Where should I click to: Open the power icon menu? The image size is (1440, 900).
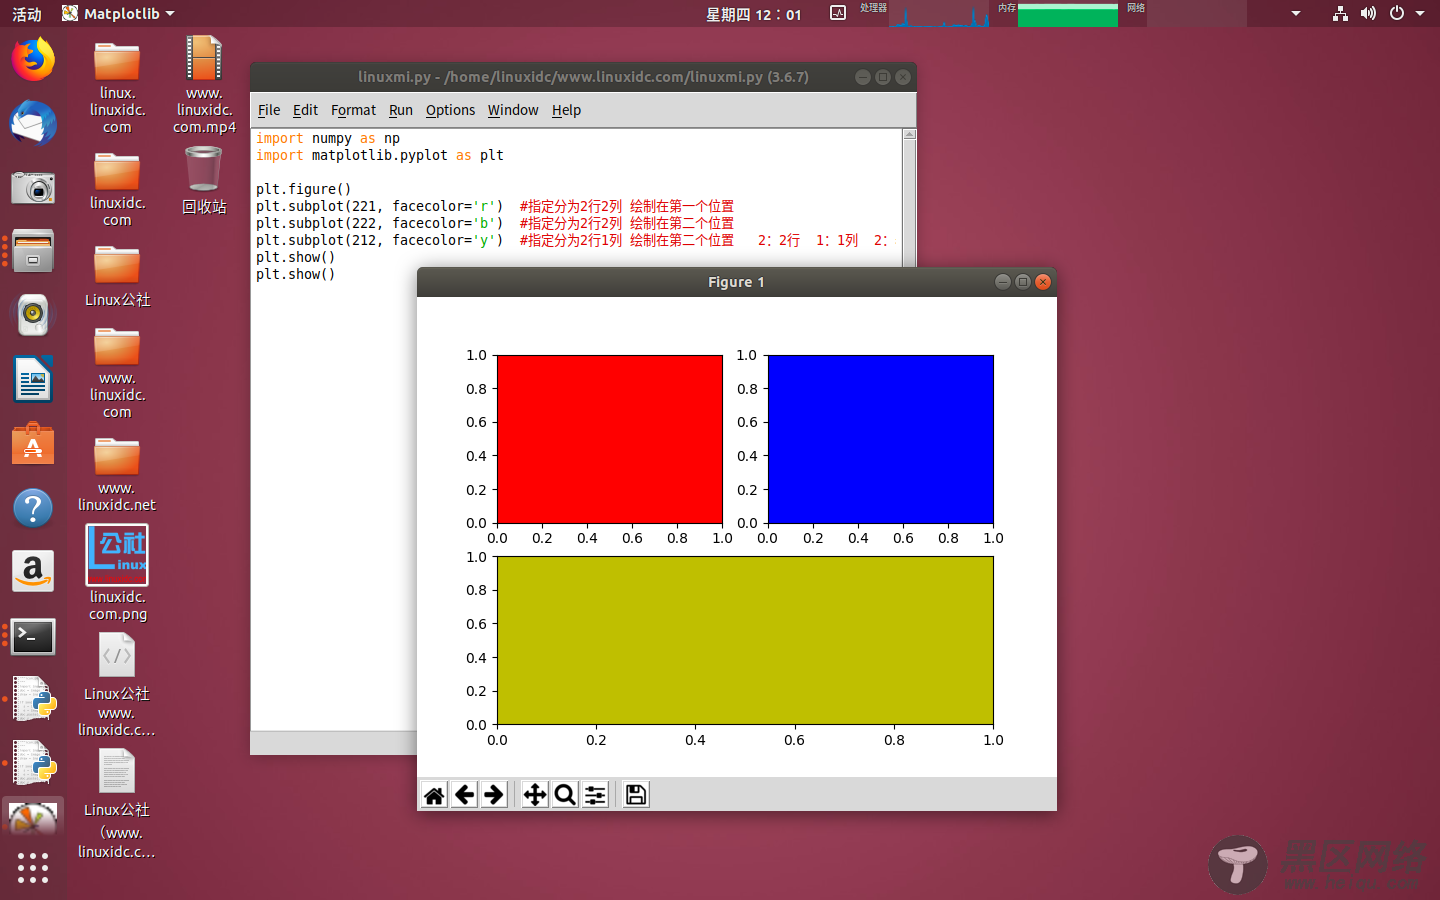pos(1397,14)
